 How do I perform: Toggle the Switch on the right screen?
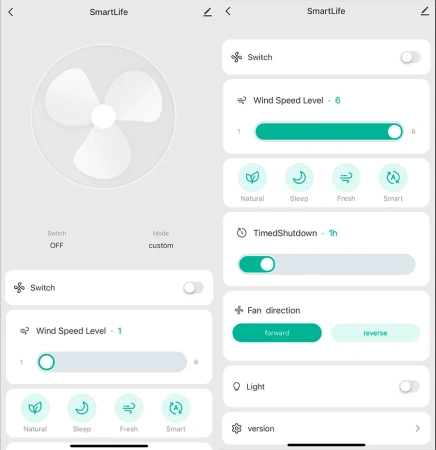point(411,57)
